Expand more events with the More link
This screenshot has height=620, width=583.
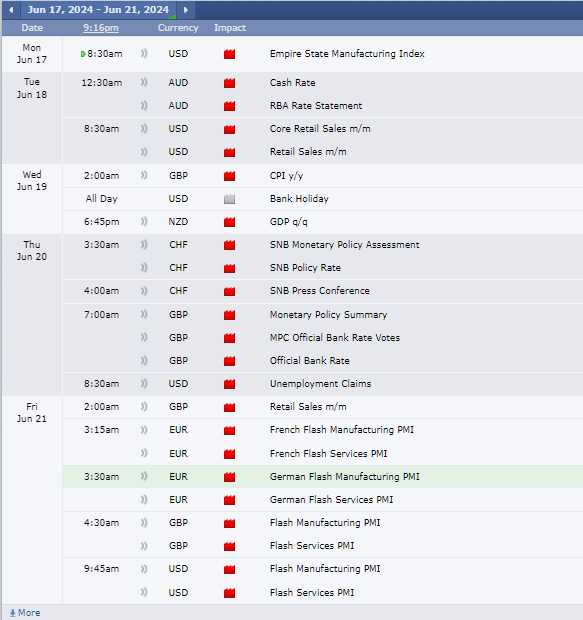tap(25, 612)
